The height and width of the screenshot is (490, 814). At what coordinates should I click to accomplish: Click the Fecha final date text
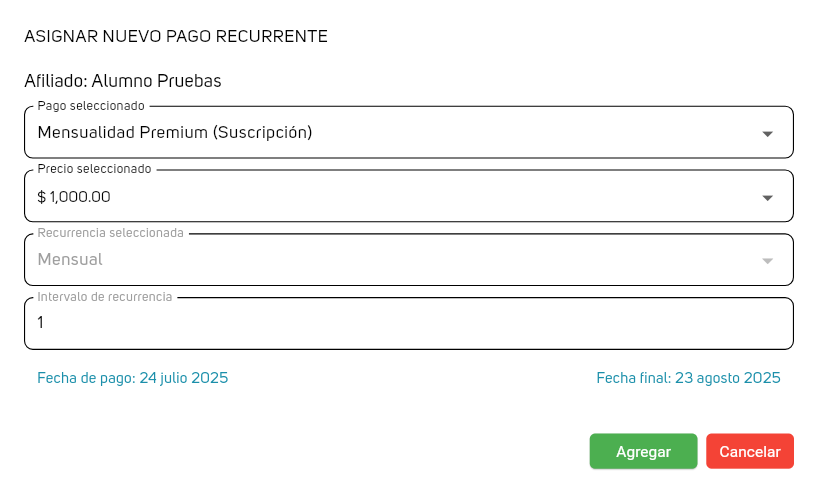688,378
